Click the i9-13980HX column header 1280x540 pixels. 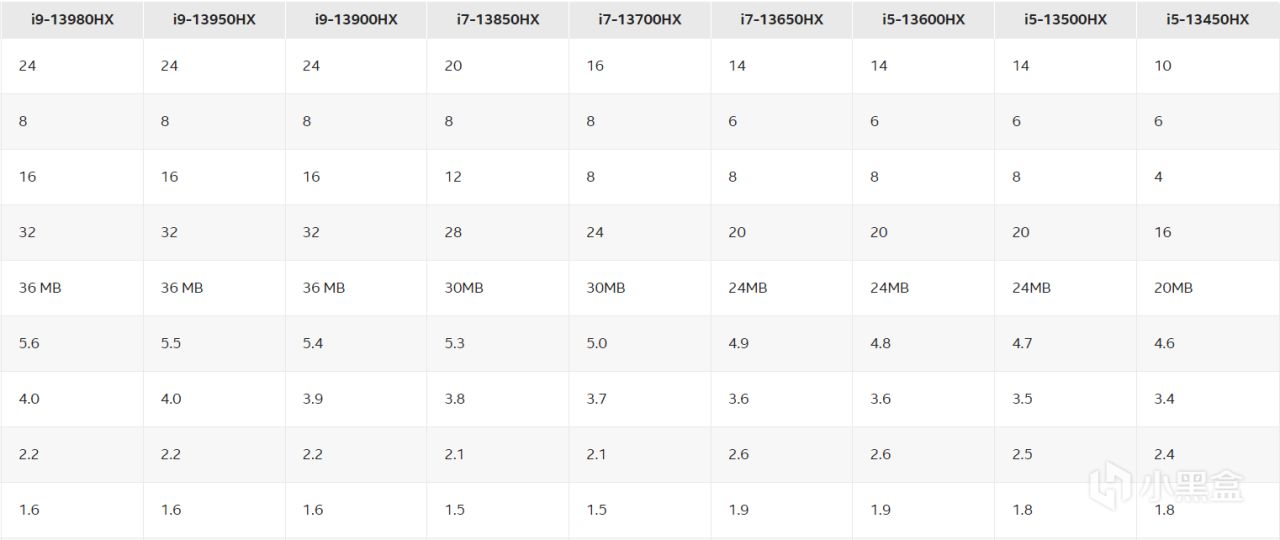[x=72, y=20]
